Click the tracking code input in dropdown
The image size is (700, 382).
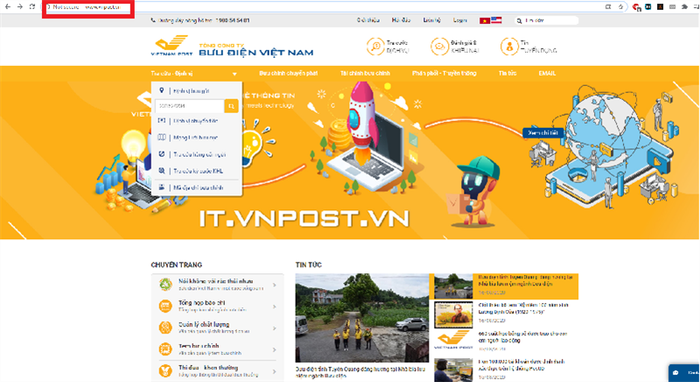(189, 106)
